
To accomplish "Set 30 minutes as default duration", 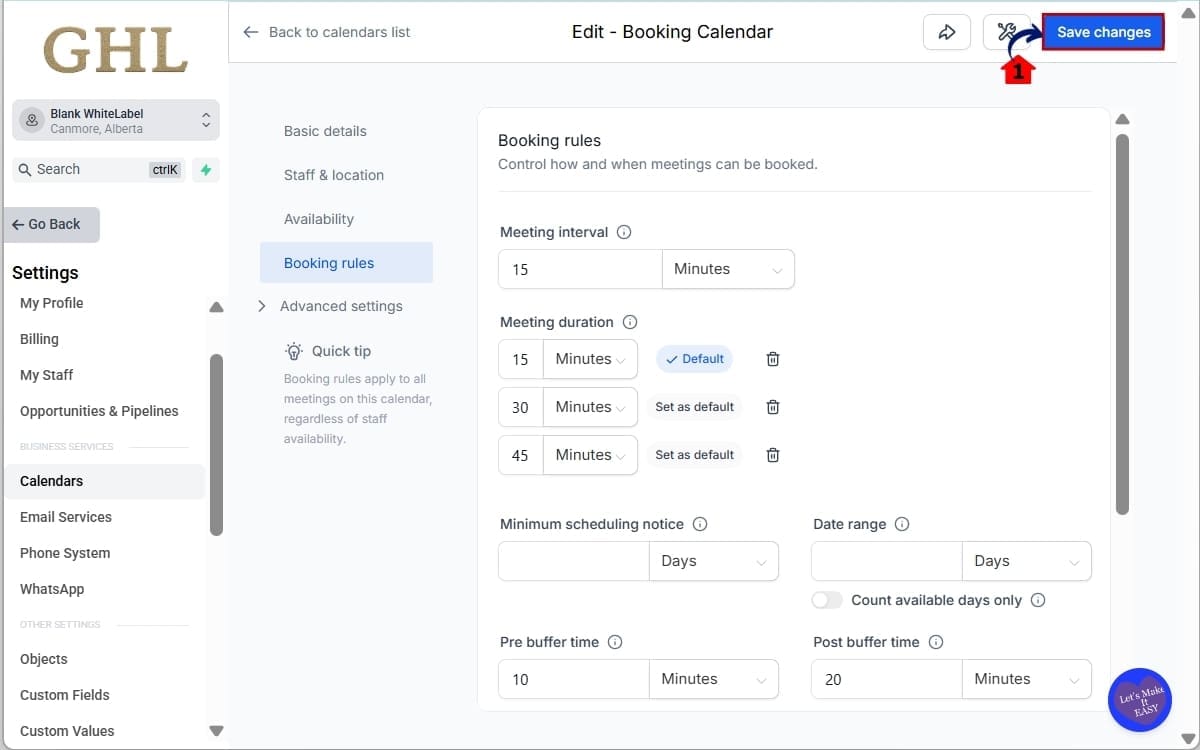I will (x=695, y=407).
